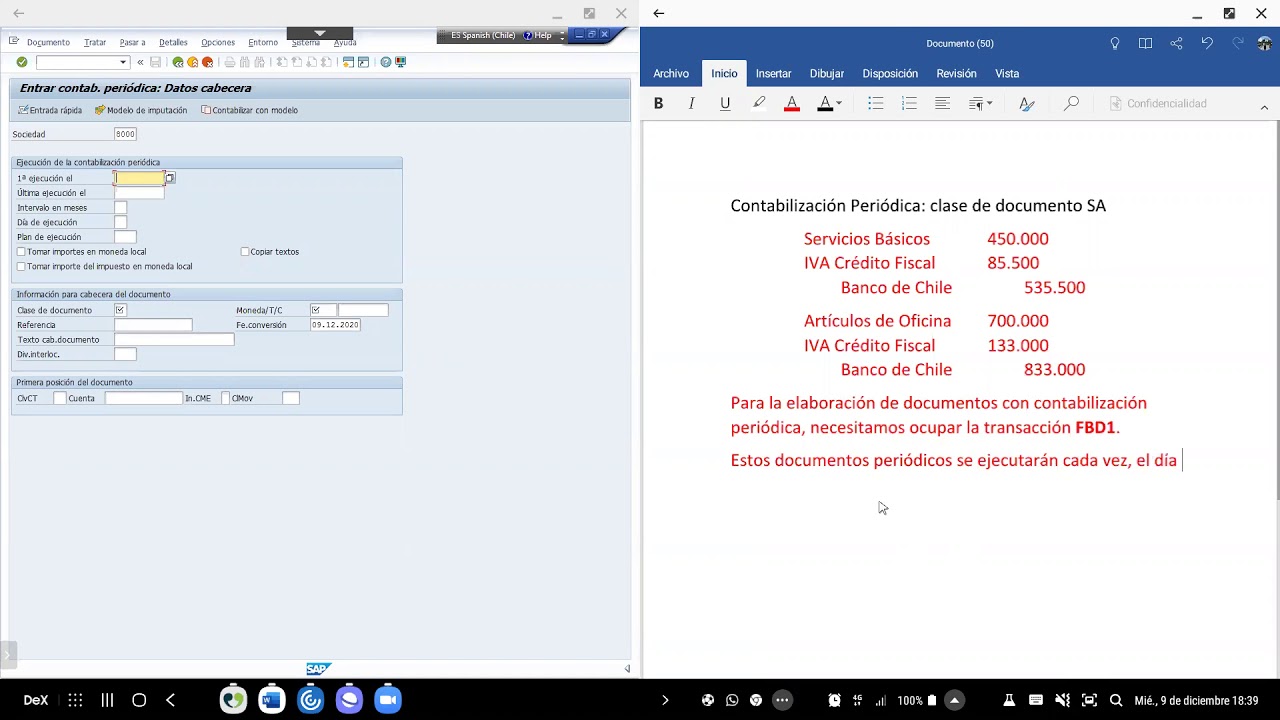Apply Italic formatting in Word
The width and height of the screenshot is (1280, 720).
tap(691, 103)
